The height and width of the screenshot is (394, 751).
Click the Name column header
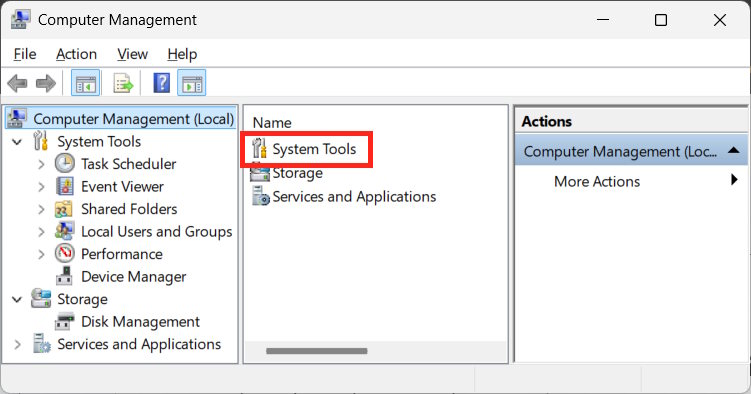click(x=272, y=123)
